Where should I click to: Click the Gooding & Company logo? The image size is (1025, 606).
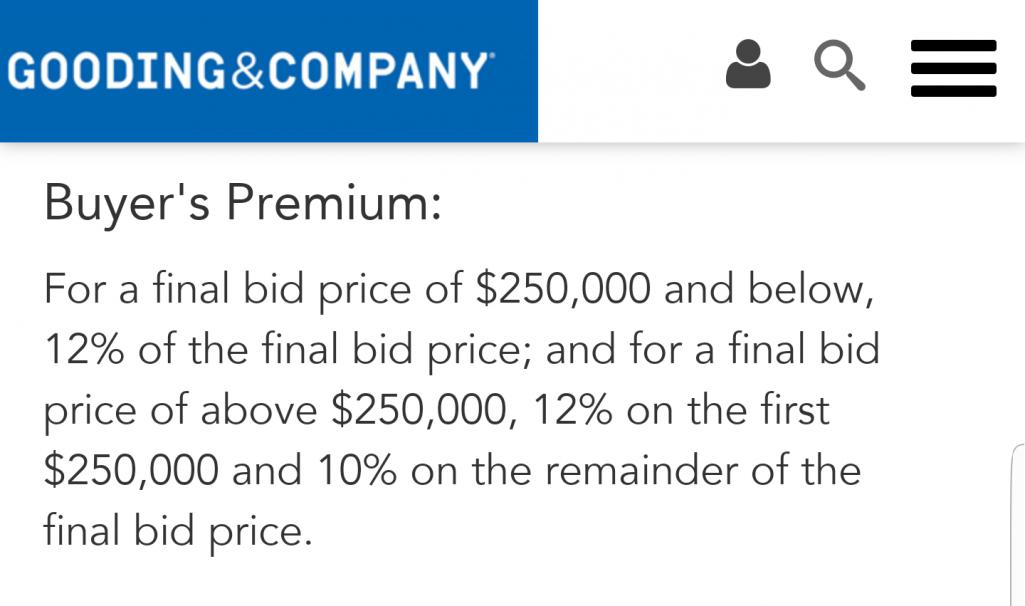click(x=250, y=71)
